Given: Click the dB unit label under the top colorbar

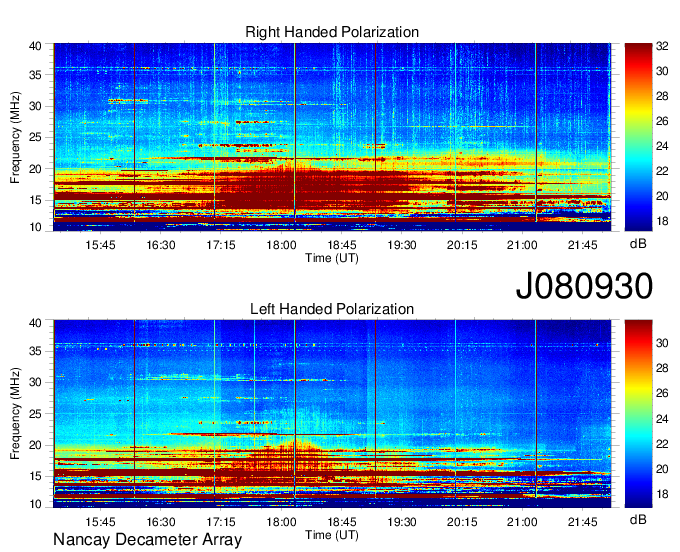Looking at the screenshot, I should click(x=638, y=244).
